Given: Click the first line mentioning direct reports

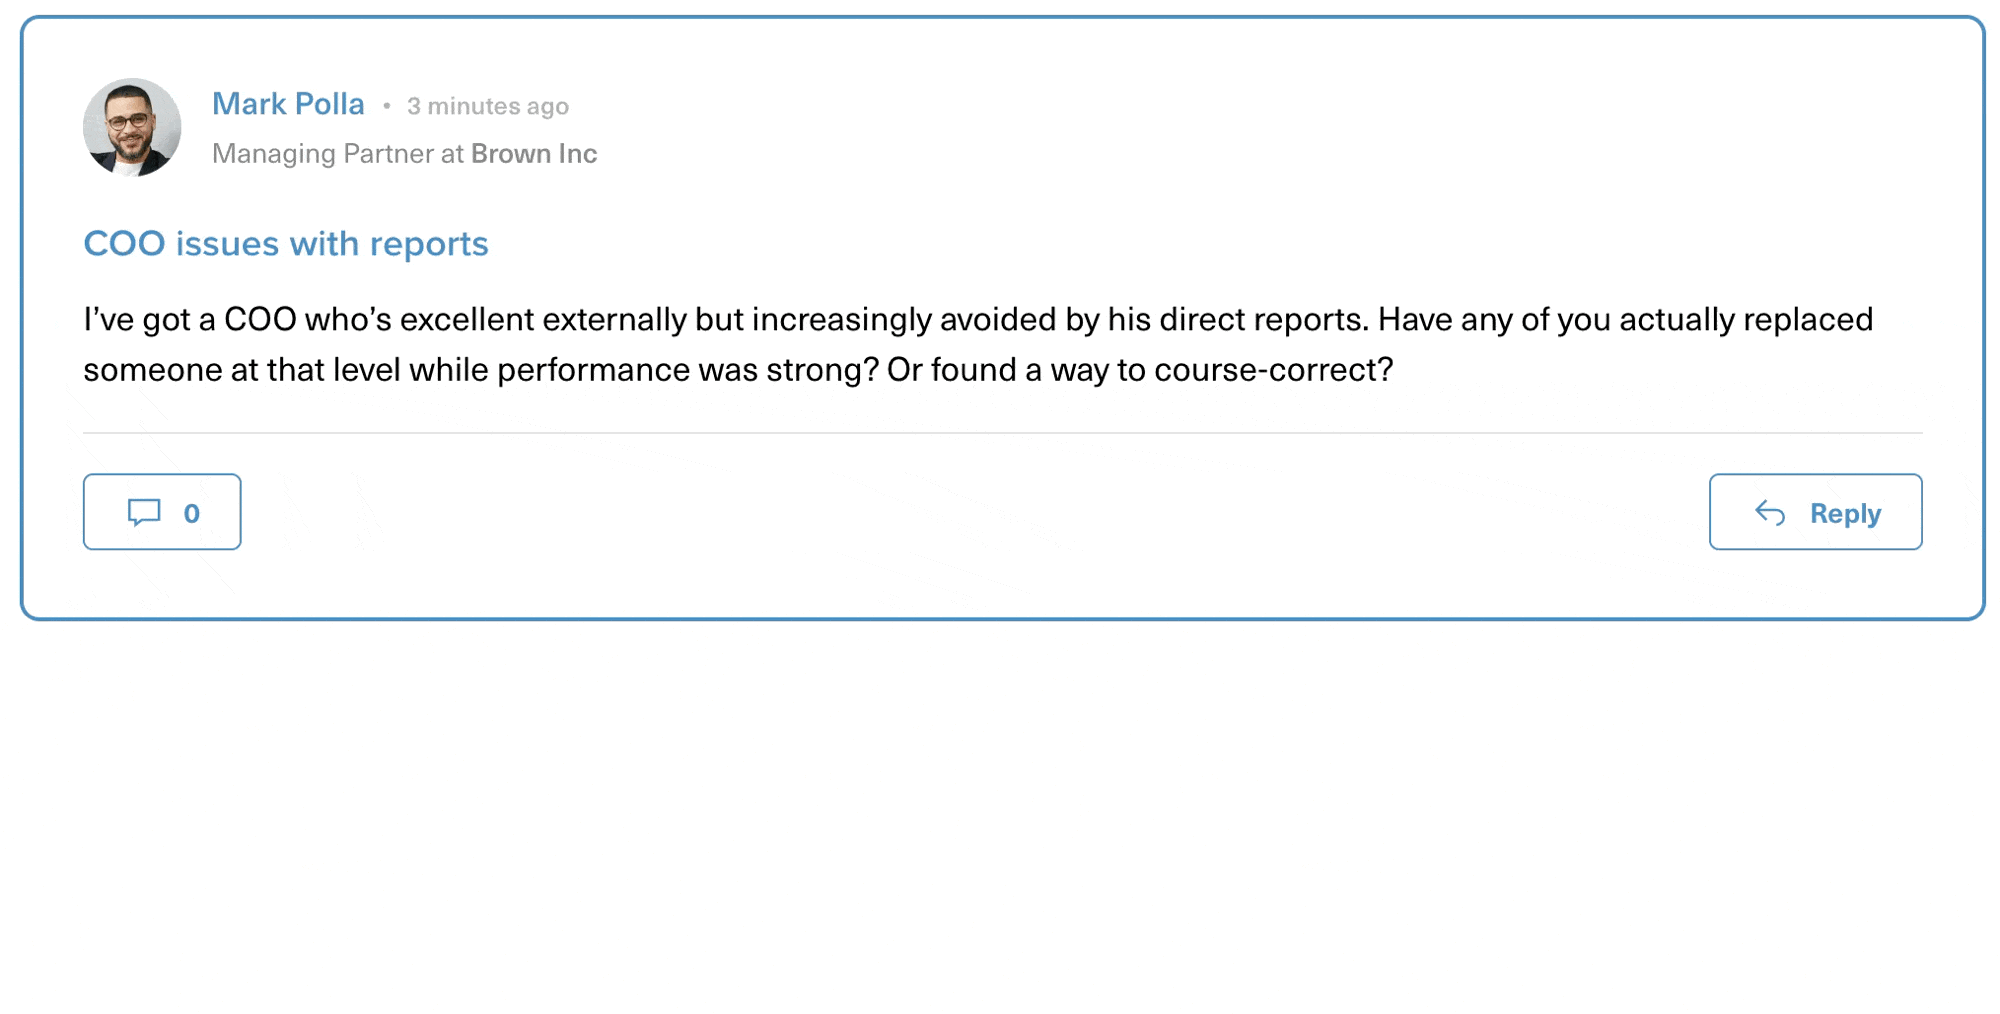Looking at the screenshot, I should [x=978, y=320].
